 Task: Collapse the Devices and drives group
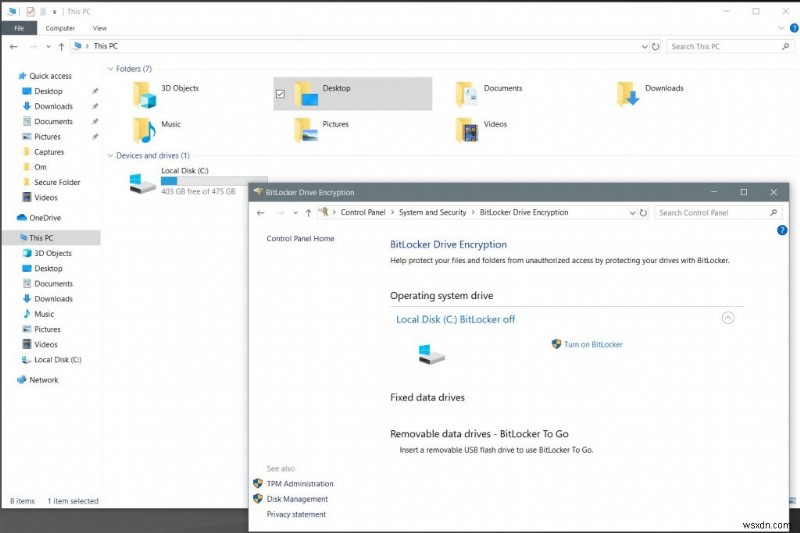110,156
